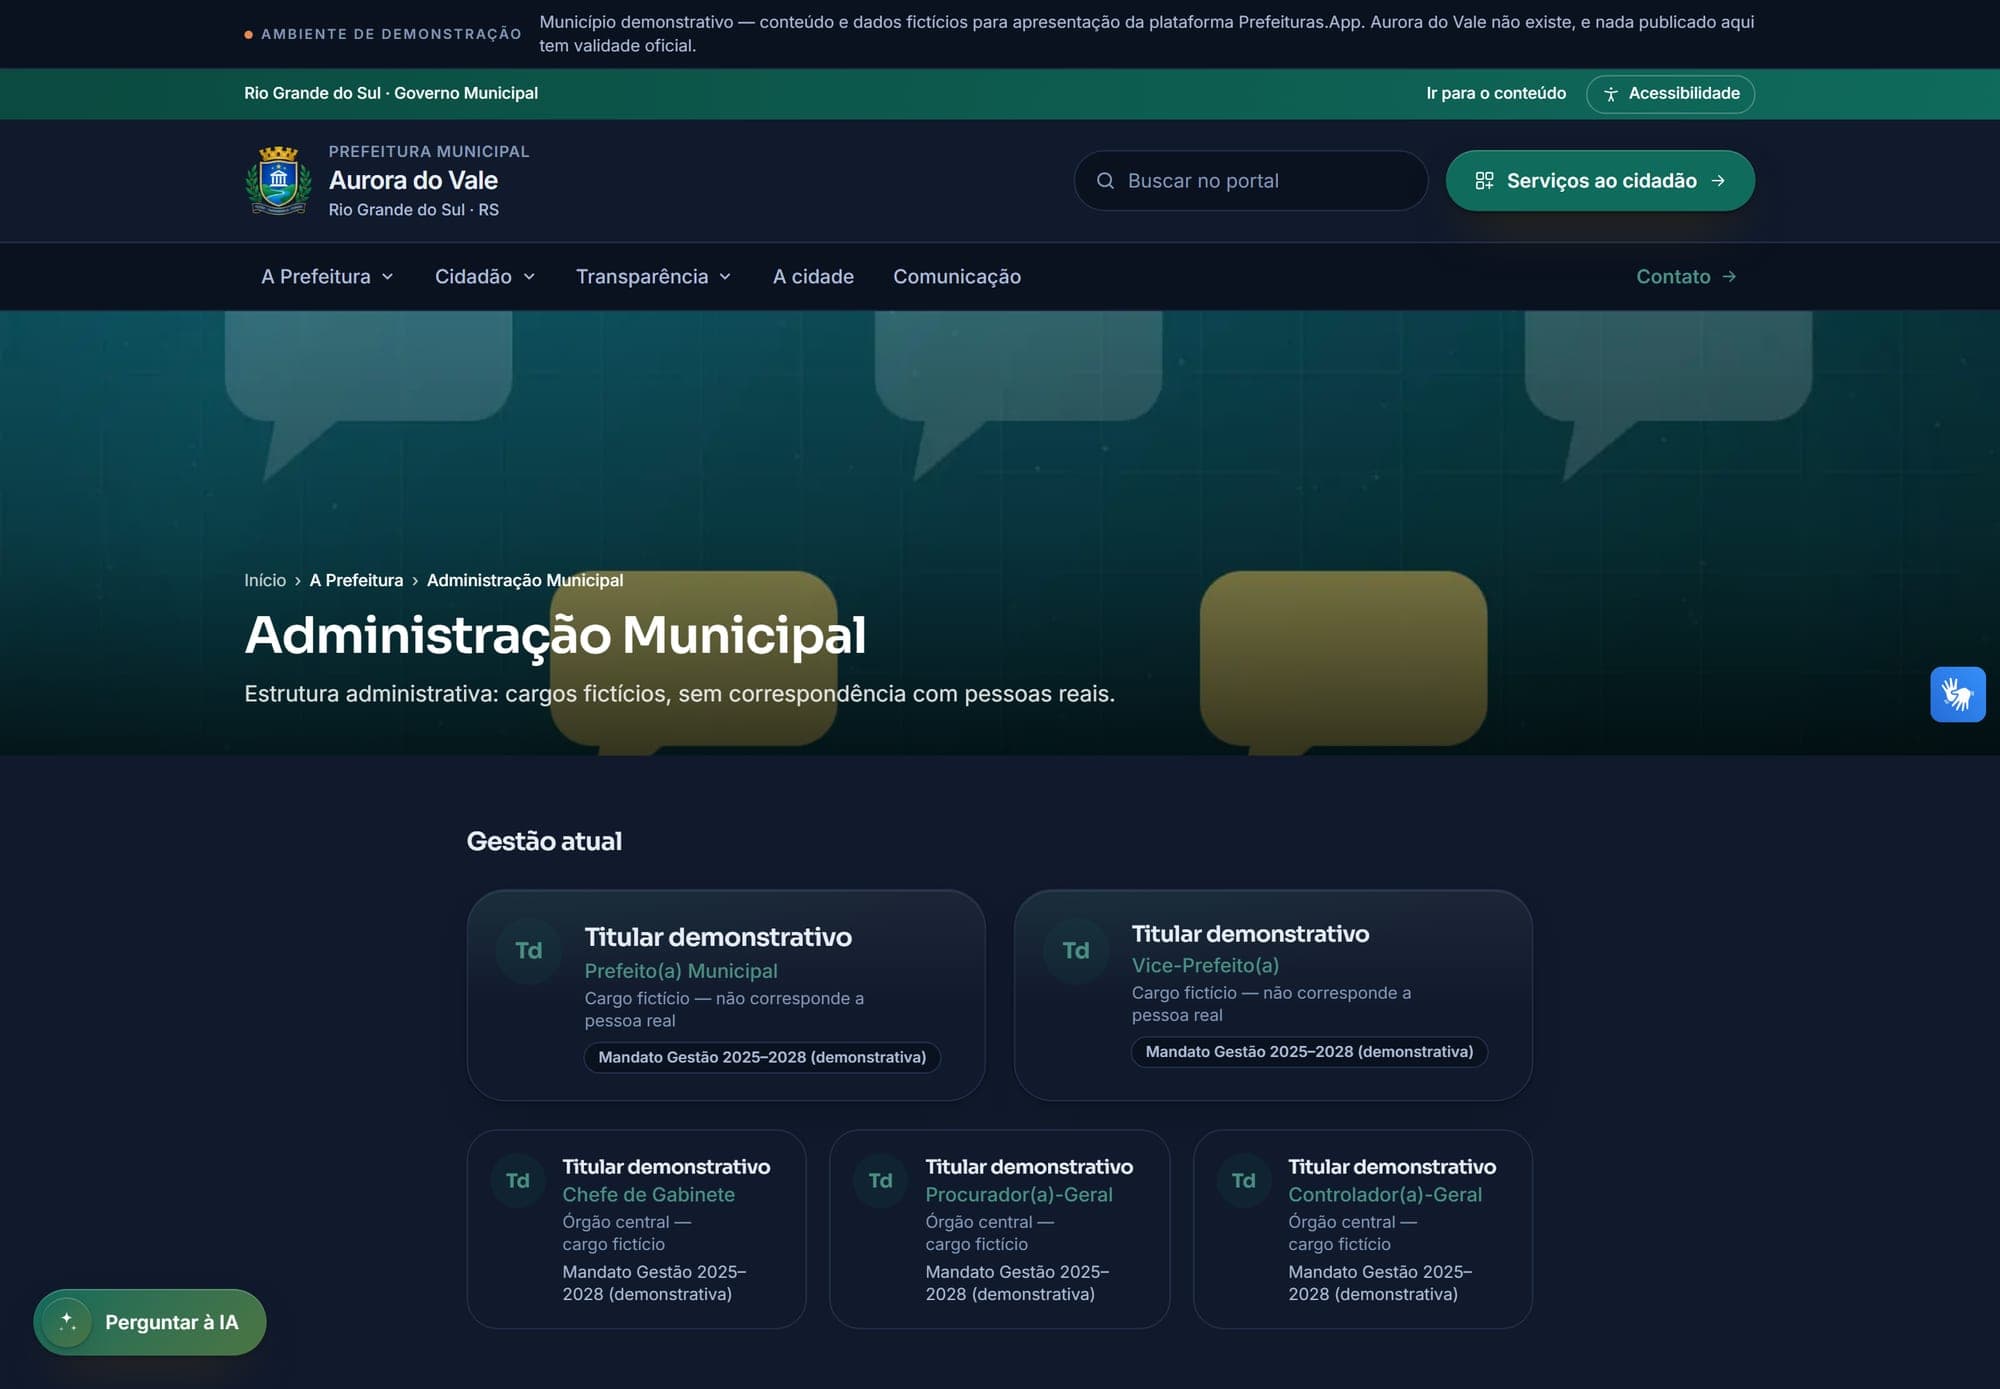Click the A Prefeitura breadcrumb link
This screenshot has height=1389, width=2000.
356,580
